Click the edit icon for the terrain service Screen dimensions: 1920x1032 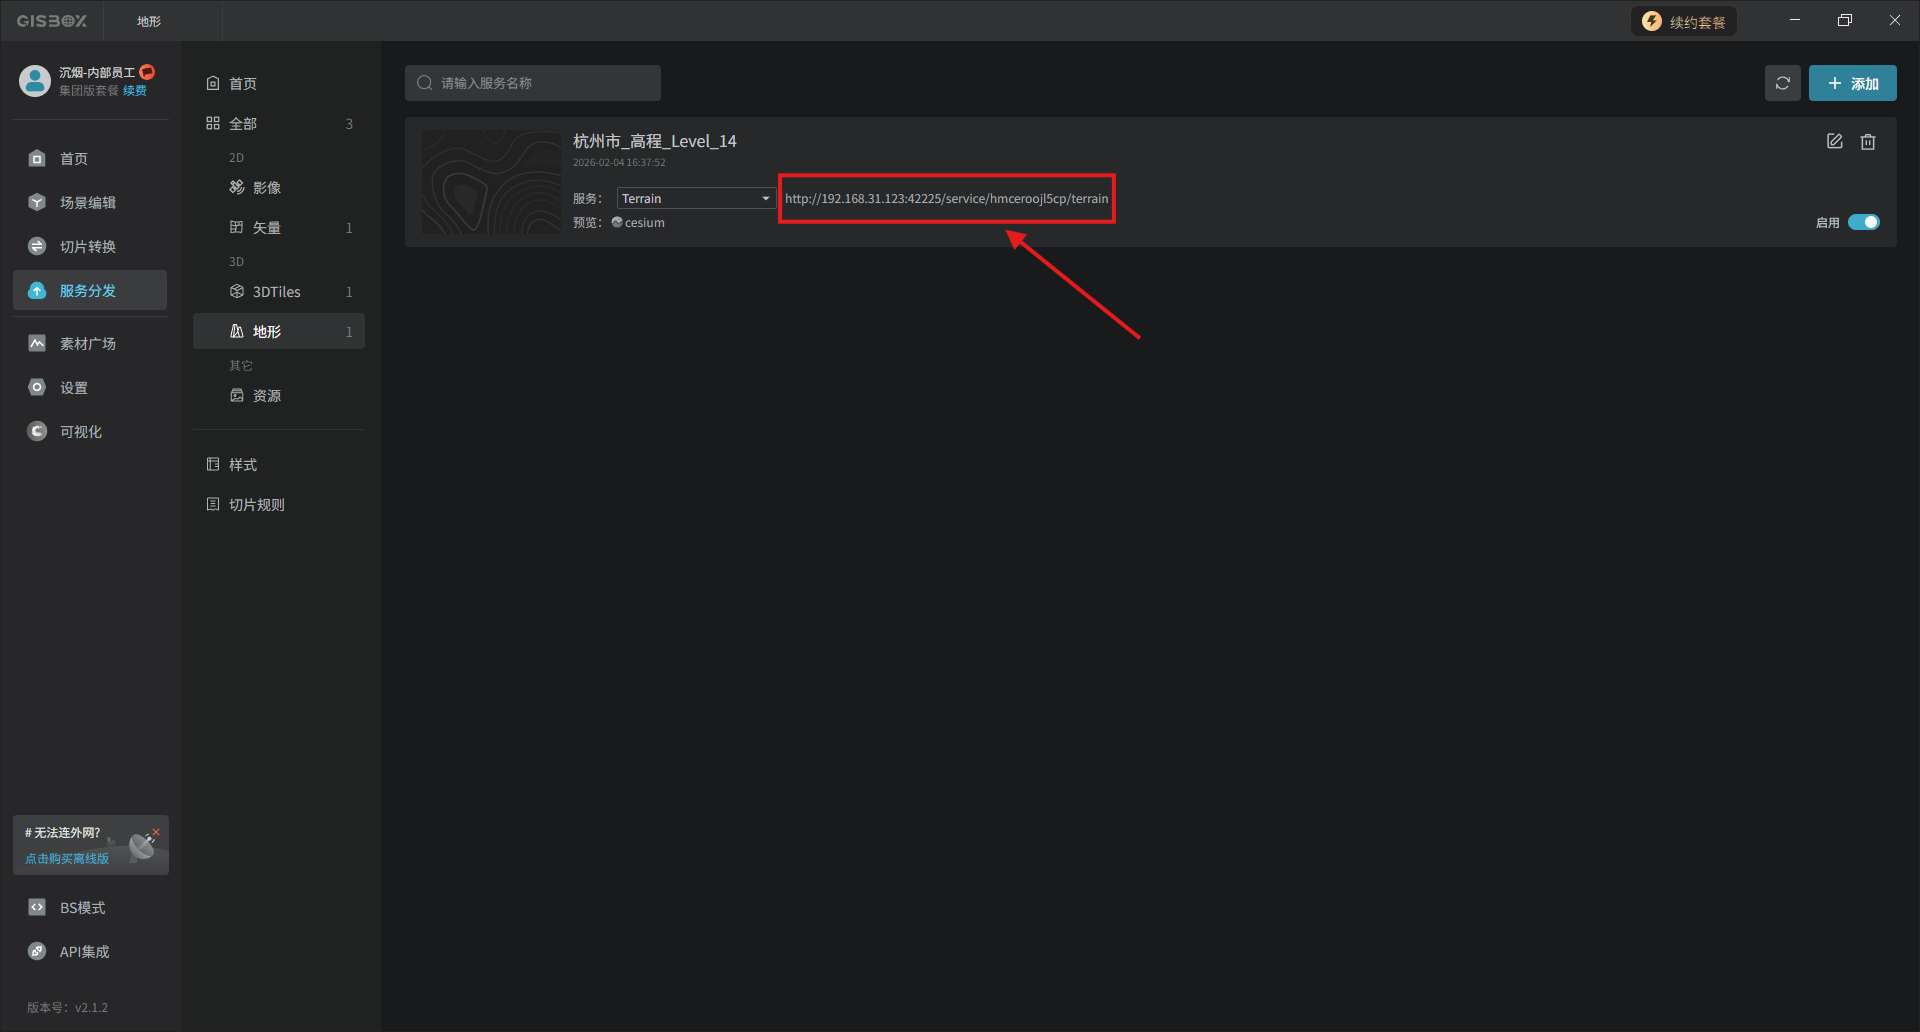(1834, 142)
